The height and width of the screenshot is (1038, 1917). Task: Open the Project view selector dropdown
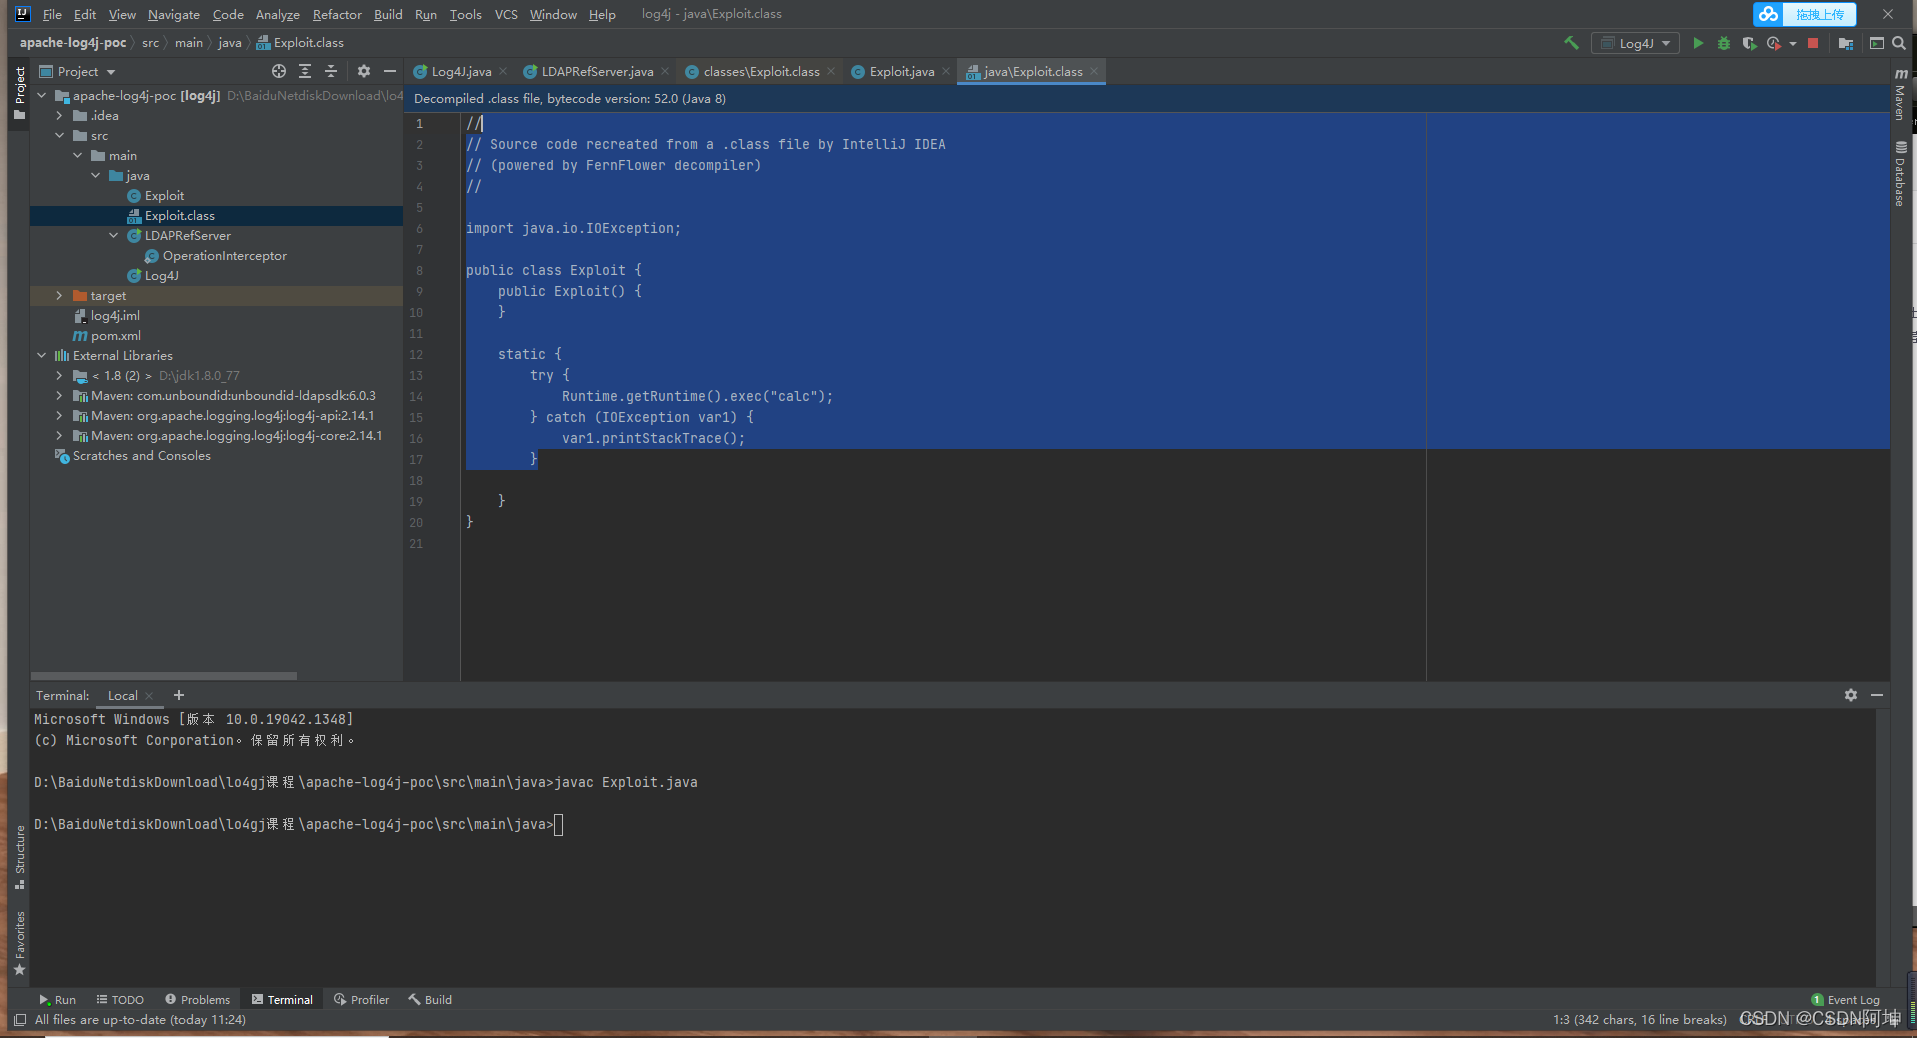pyautogui.click(x=78, y=71)
